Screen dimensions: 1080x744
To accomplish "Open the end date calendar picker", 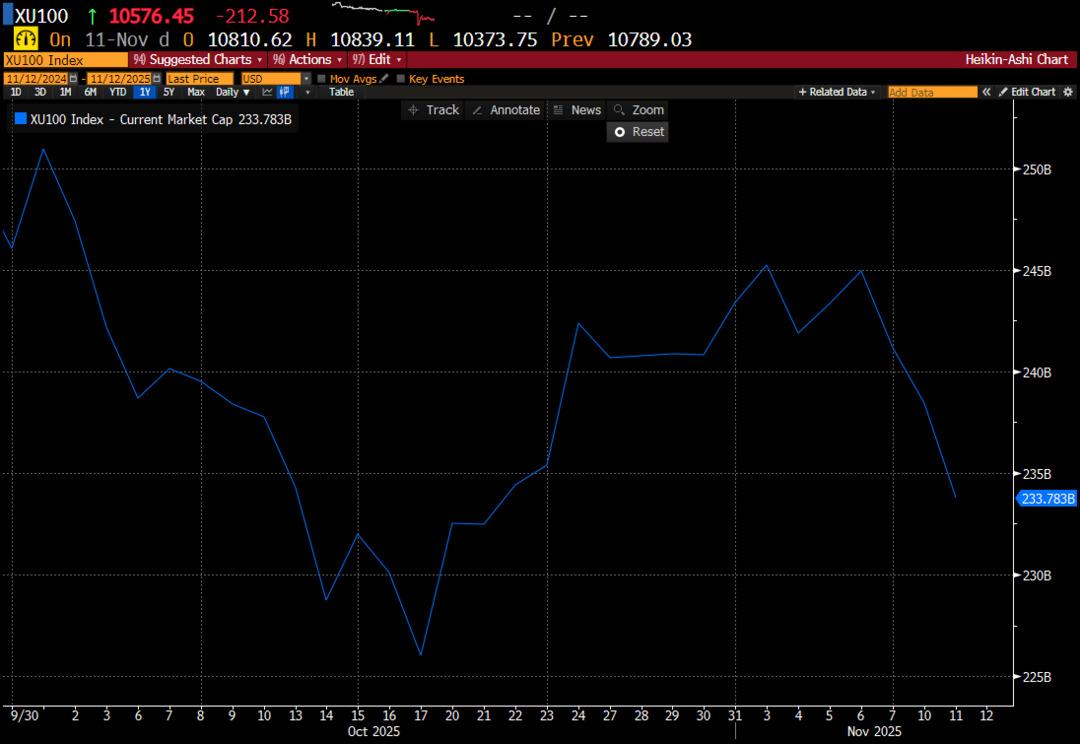I will tap(157, 79).
